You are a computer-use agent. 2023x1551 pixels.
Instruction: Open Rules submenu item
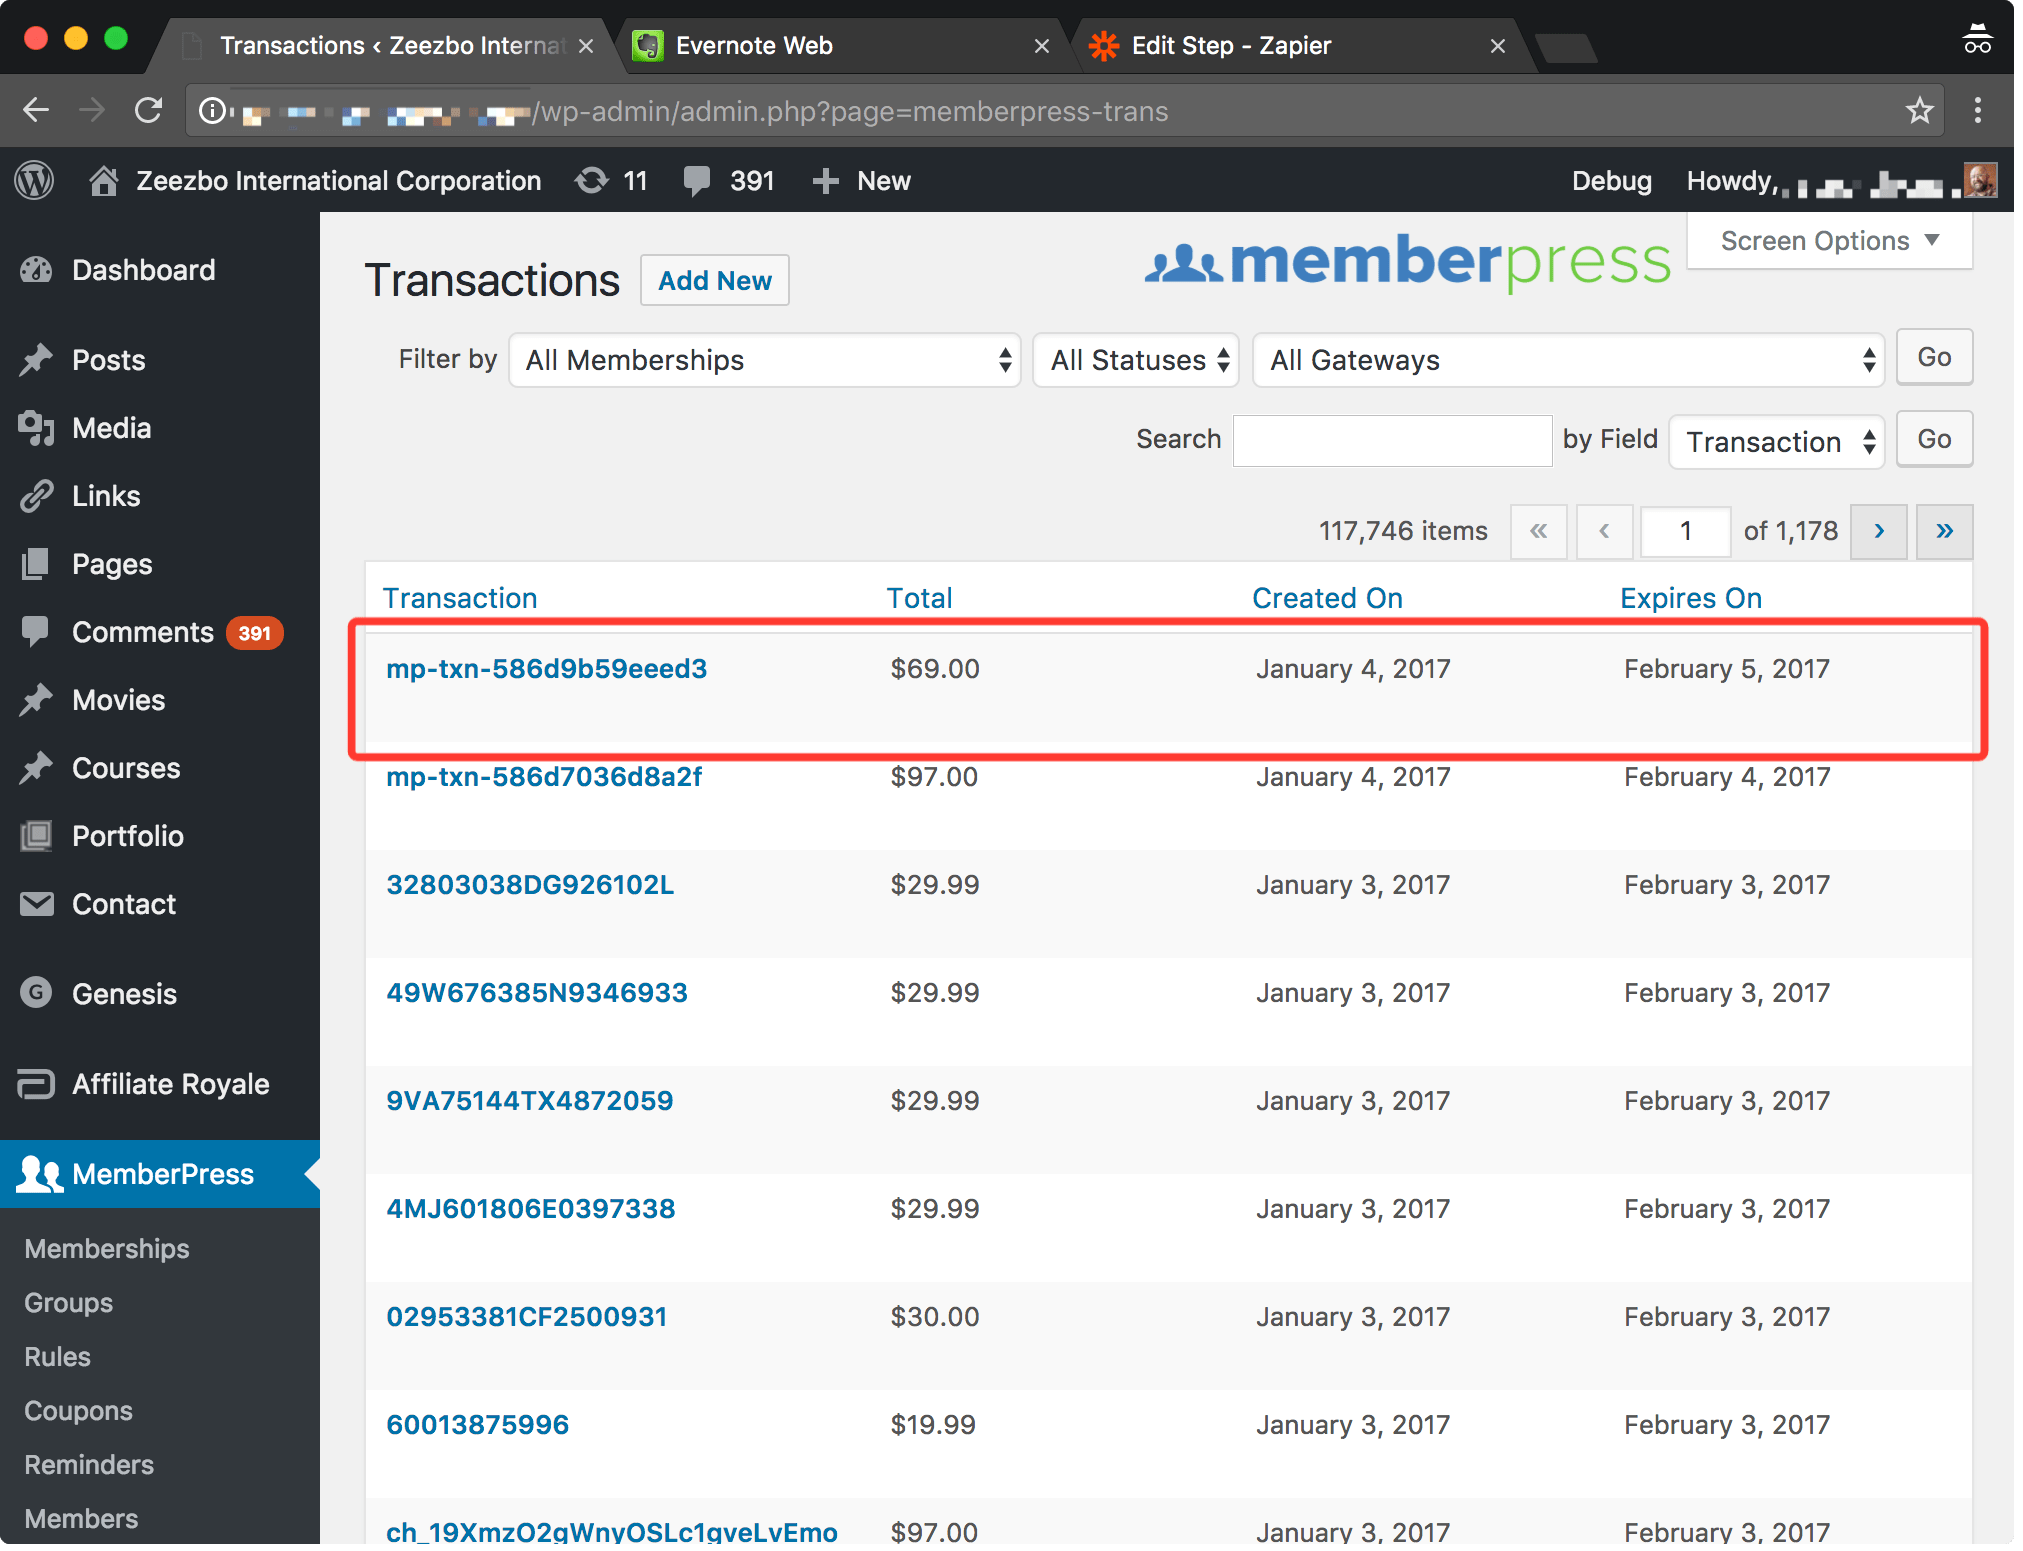58,1356
